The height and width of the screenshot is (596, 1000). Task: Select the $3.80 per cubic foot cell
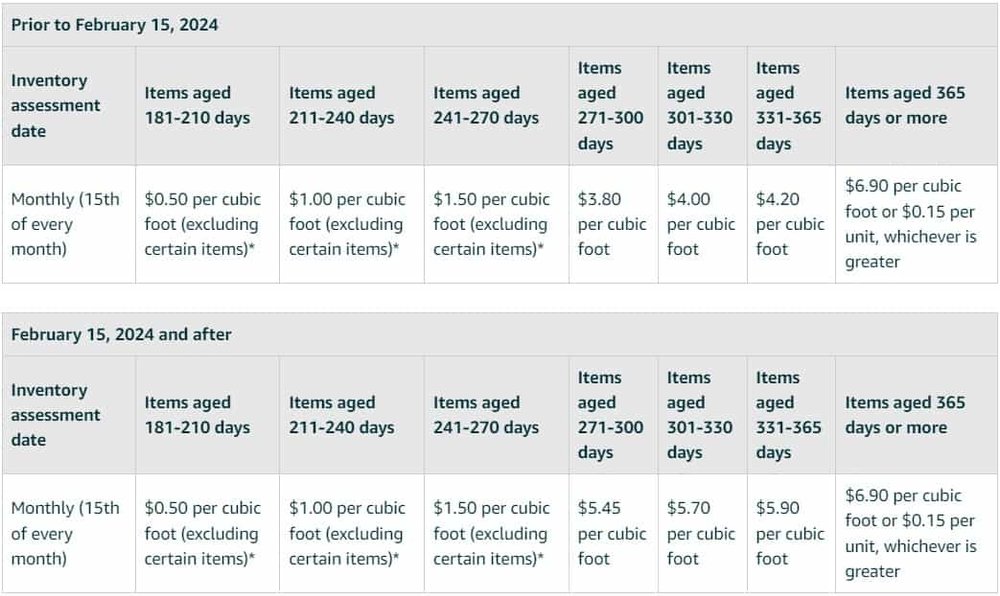pos(613,224)
